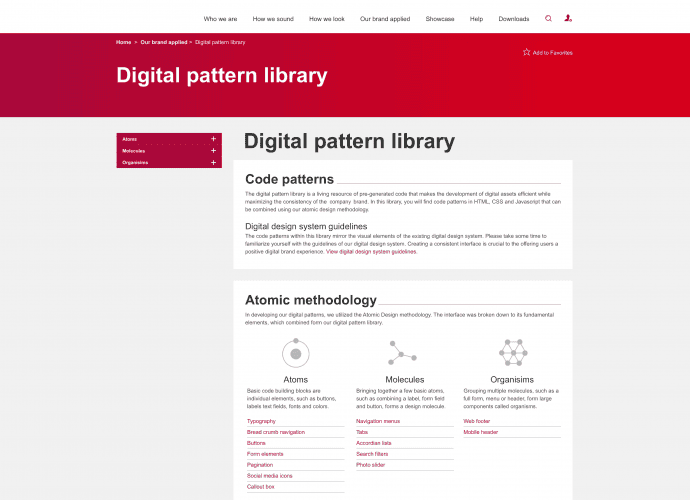The width and height of the screenshot is (690, 500).
Task: Open the Typography link
Action: (x=261, y=421)
